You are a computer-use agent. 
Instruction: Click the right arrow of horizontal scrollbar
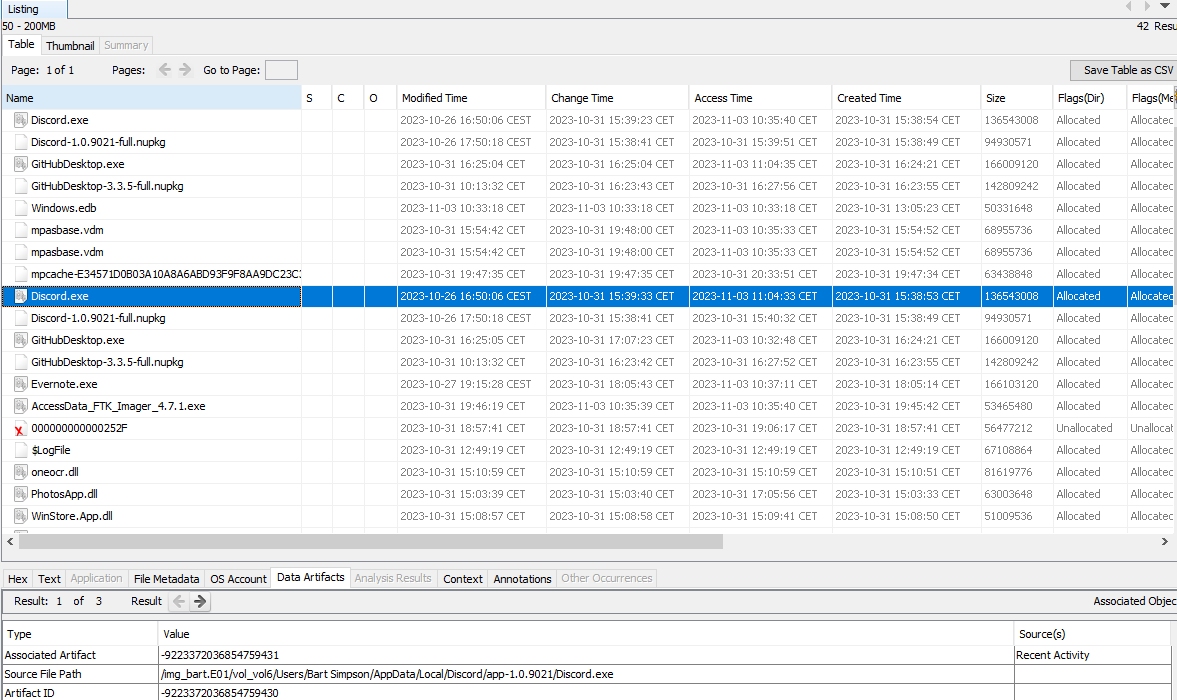[1164, 541]
